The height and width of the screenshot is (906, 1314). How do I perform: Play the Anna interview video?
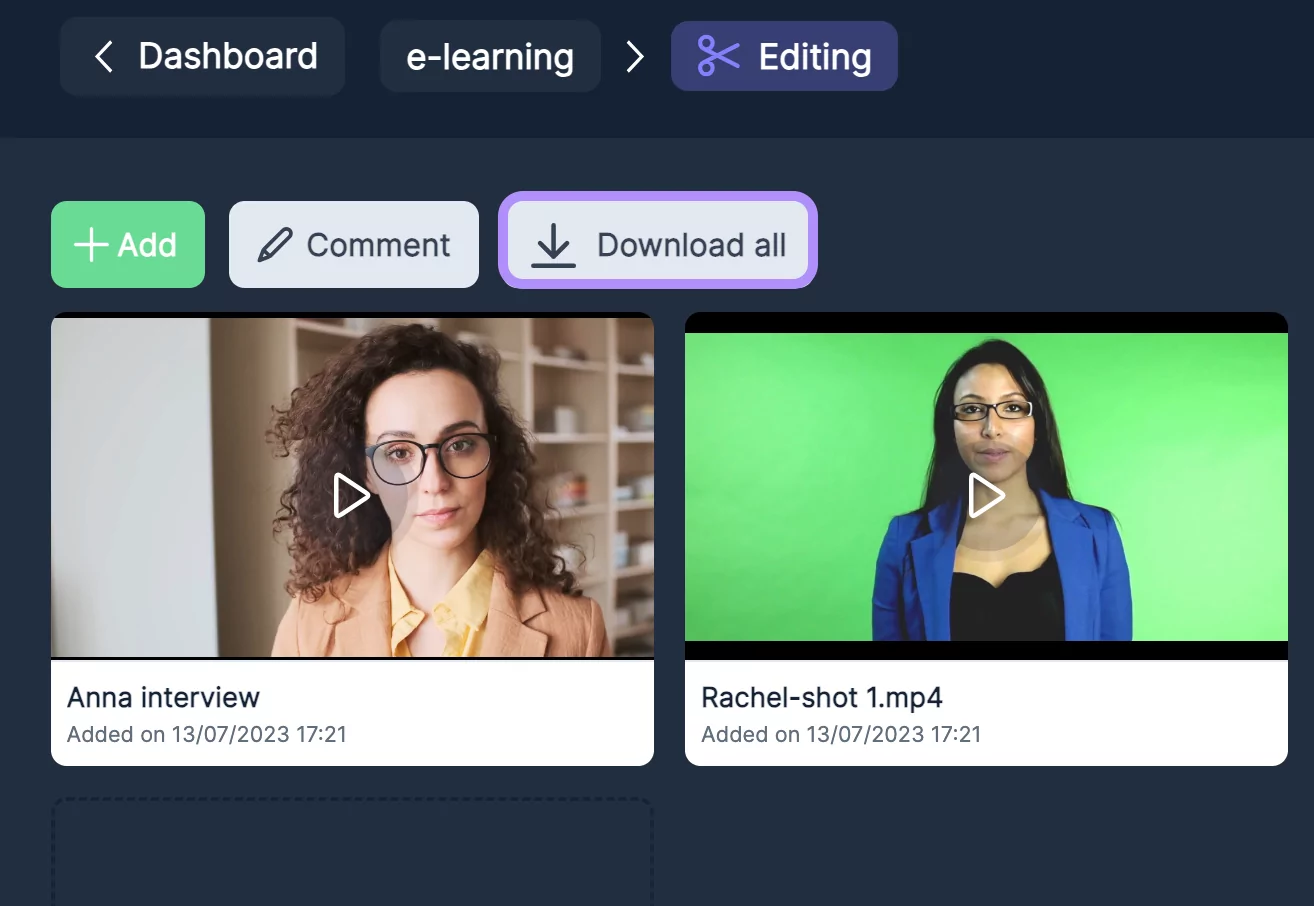[351, 495]
